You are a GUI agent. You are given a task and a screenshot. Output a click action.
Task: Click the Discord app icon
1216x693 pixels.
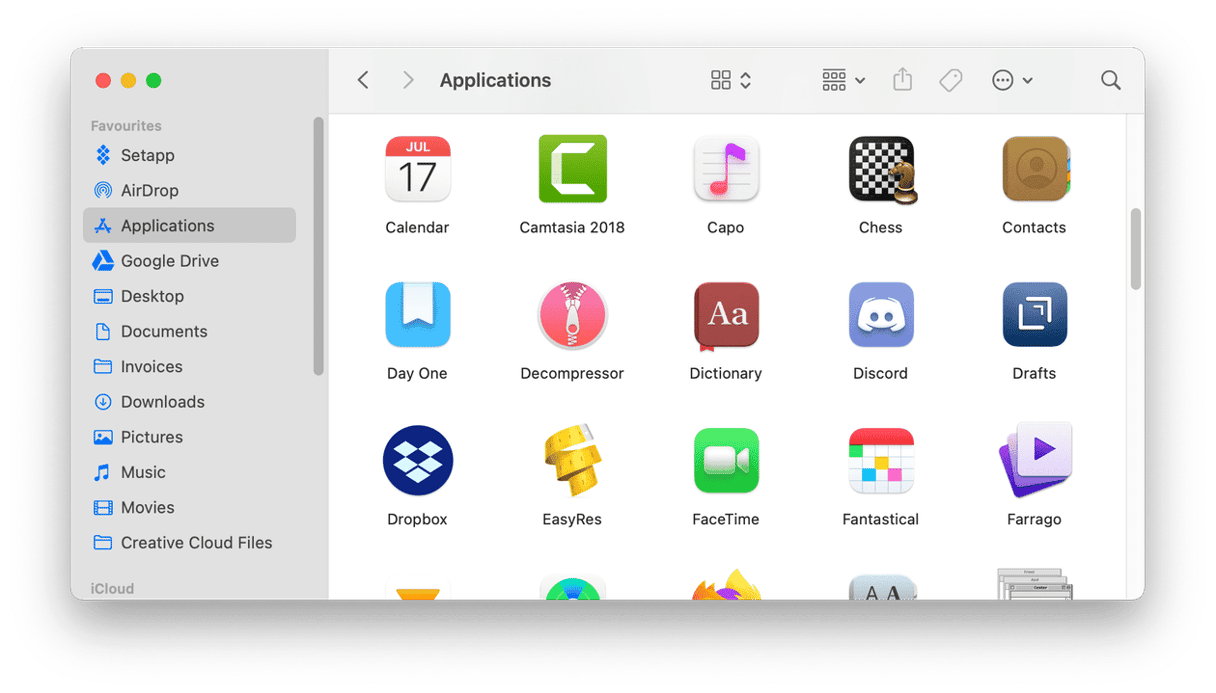[x=880, y=315]
